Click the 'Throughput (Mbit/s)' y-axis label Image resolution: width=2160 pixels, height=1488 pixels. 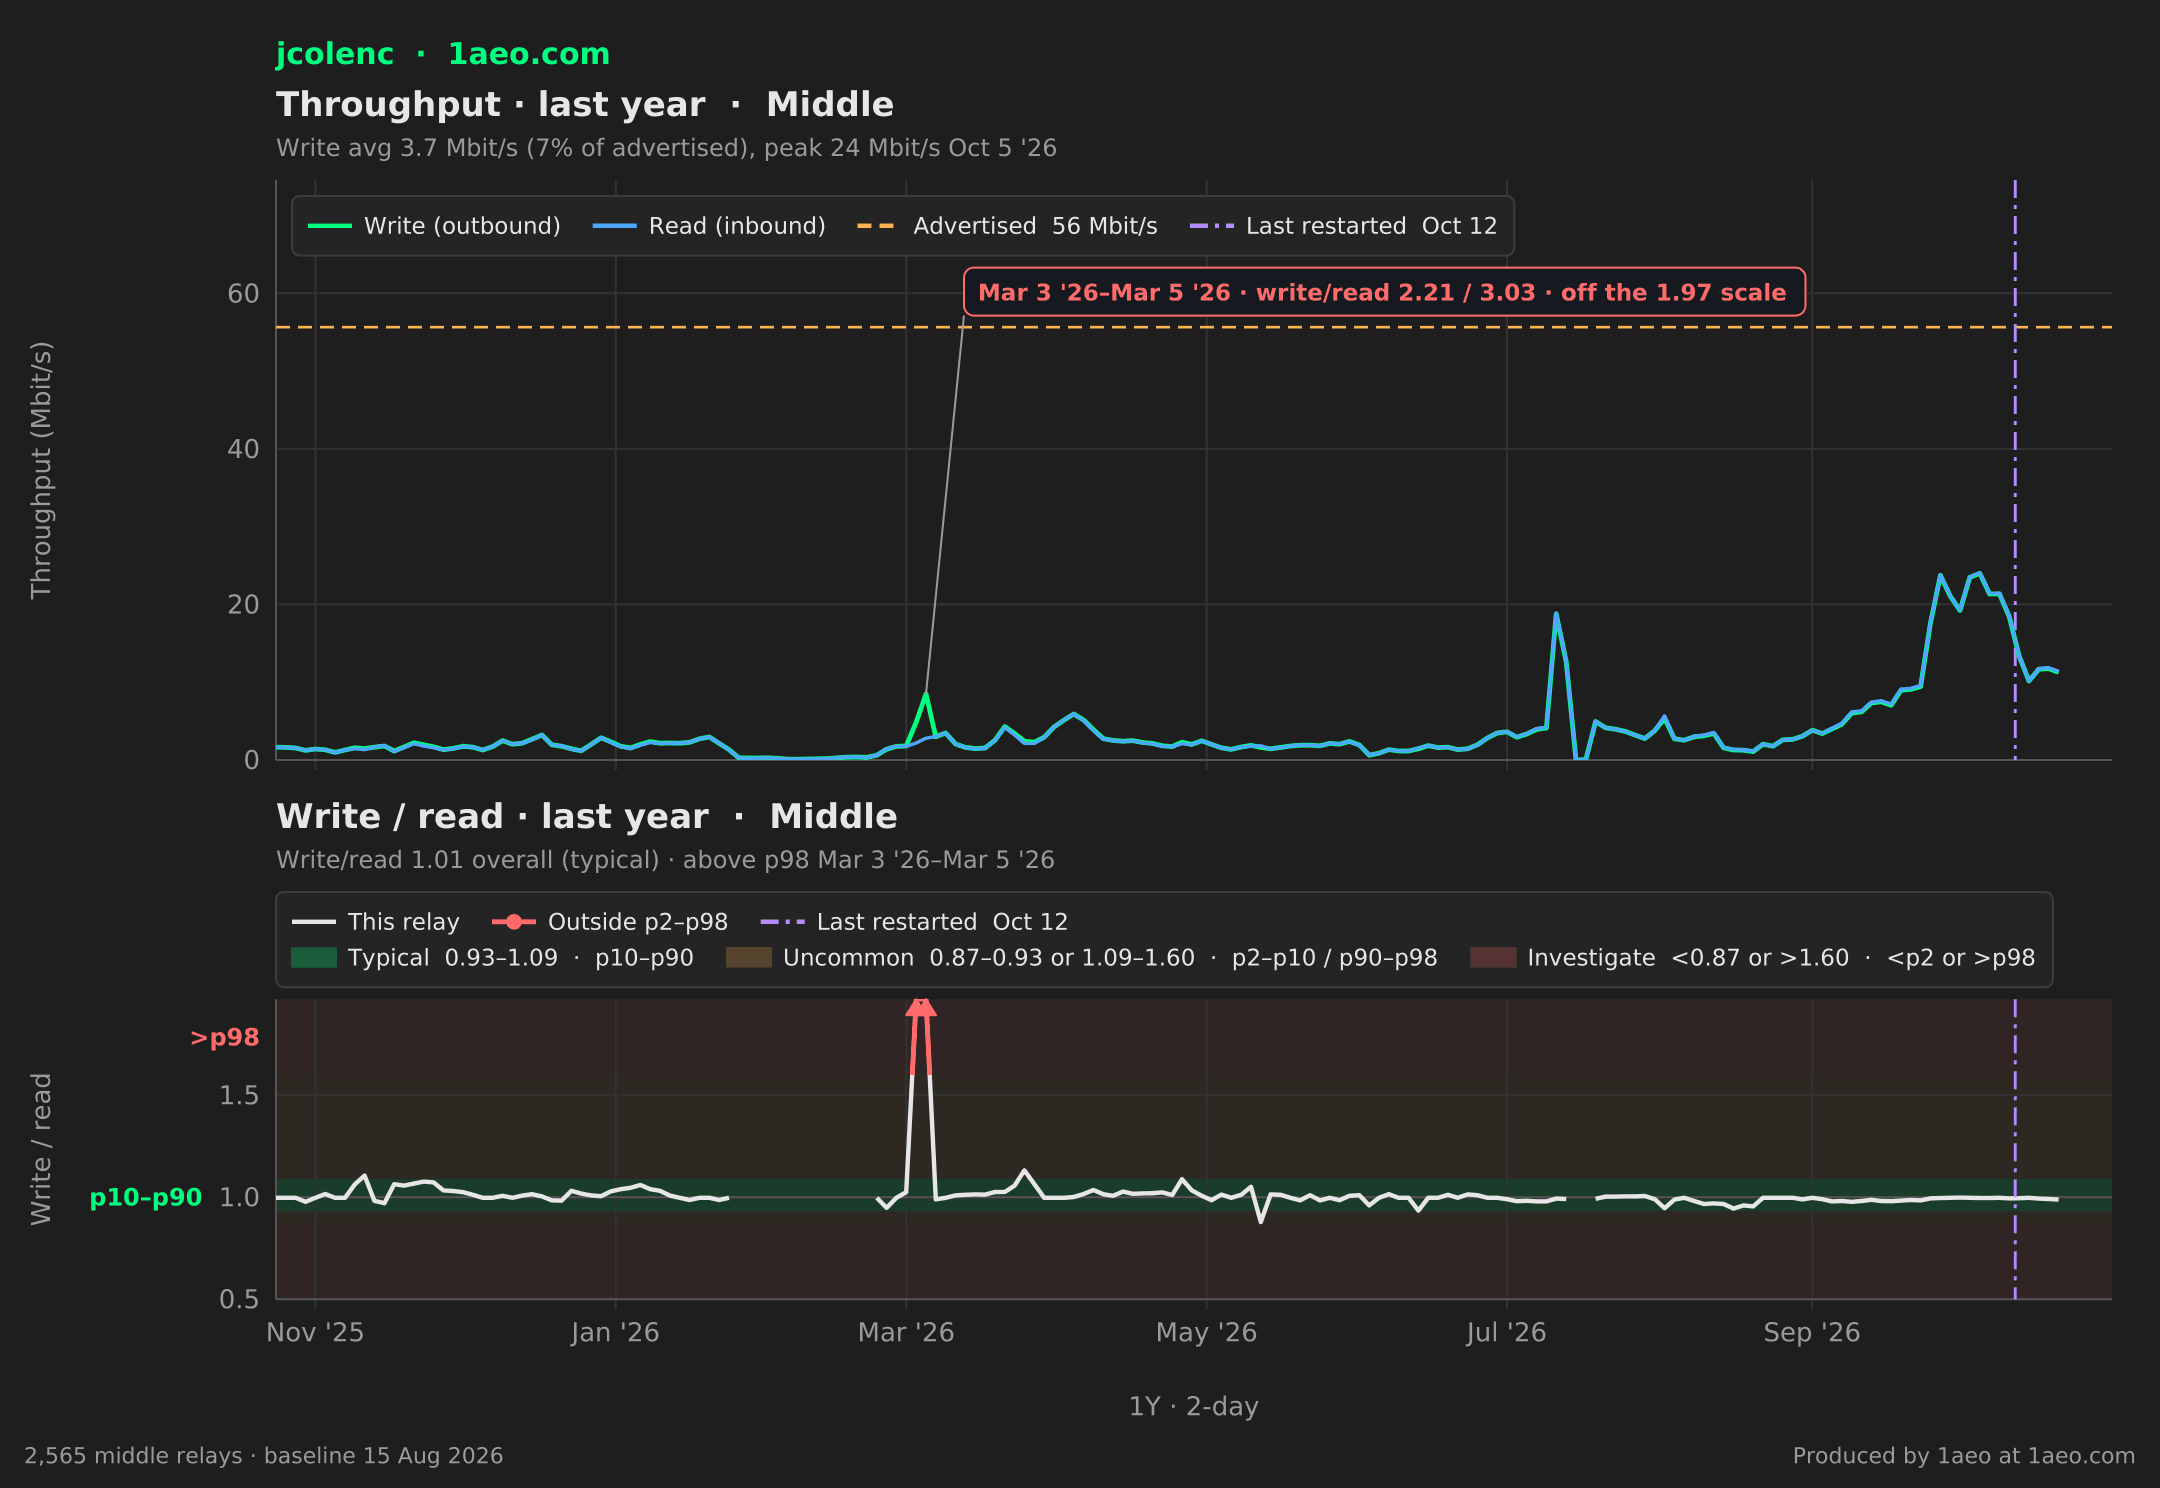tap(41, 470)
